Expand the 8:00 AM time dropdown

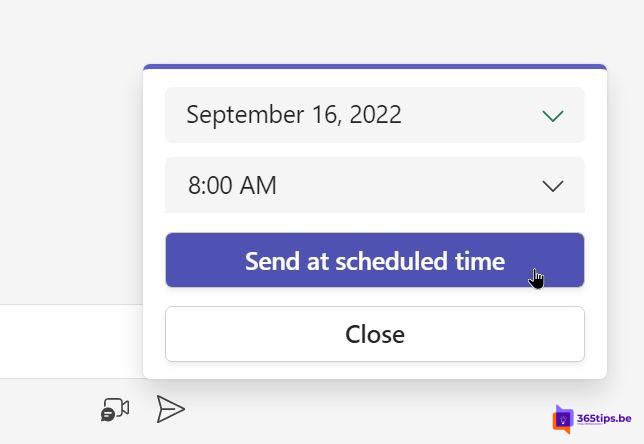click(375, 185)
